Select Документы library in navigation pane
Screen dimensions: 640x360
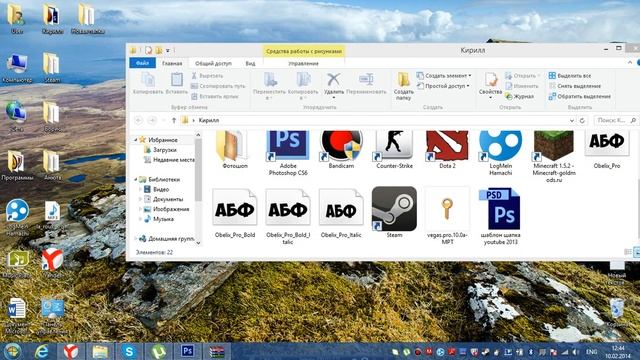(x=163, y=199)
